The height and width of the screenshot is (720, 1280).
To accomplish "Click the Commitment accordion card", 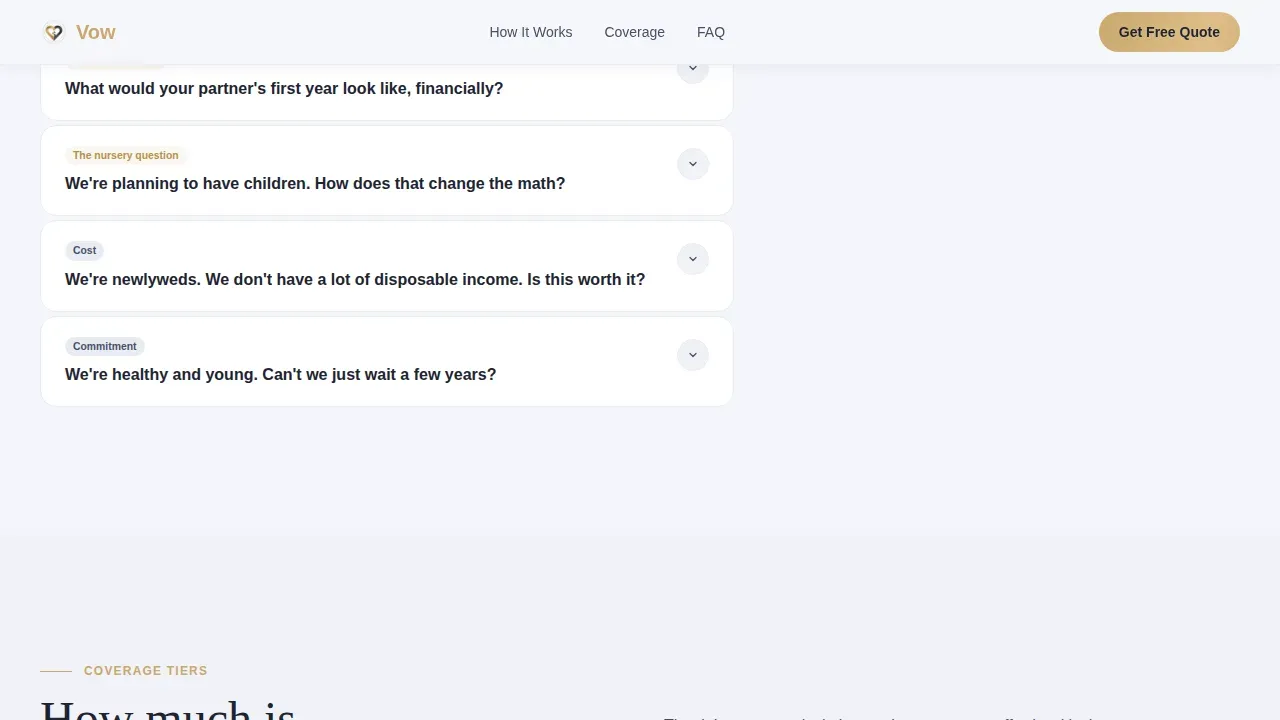I will pyautogui.click(x=387, y=361).
